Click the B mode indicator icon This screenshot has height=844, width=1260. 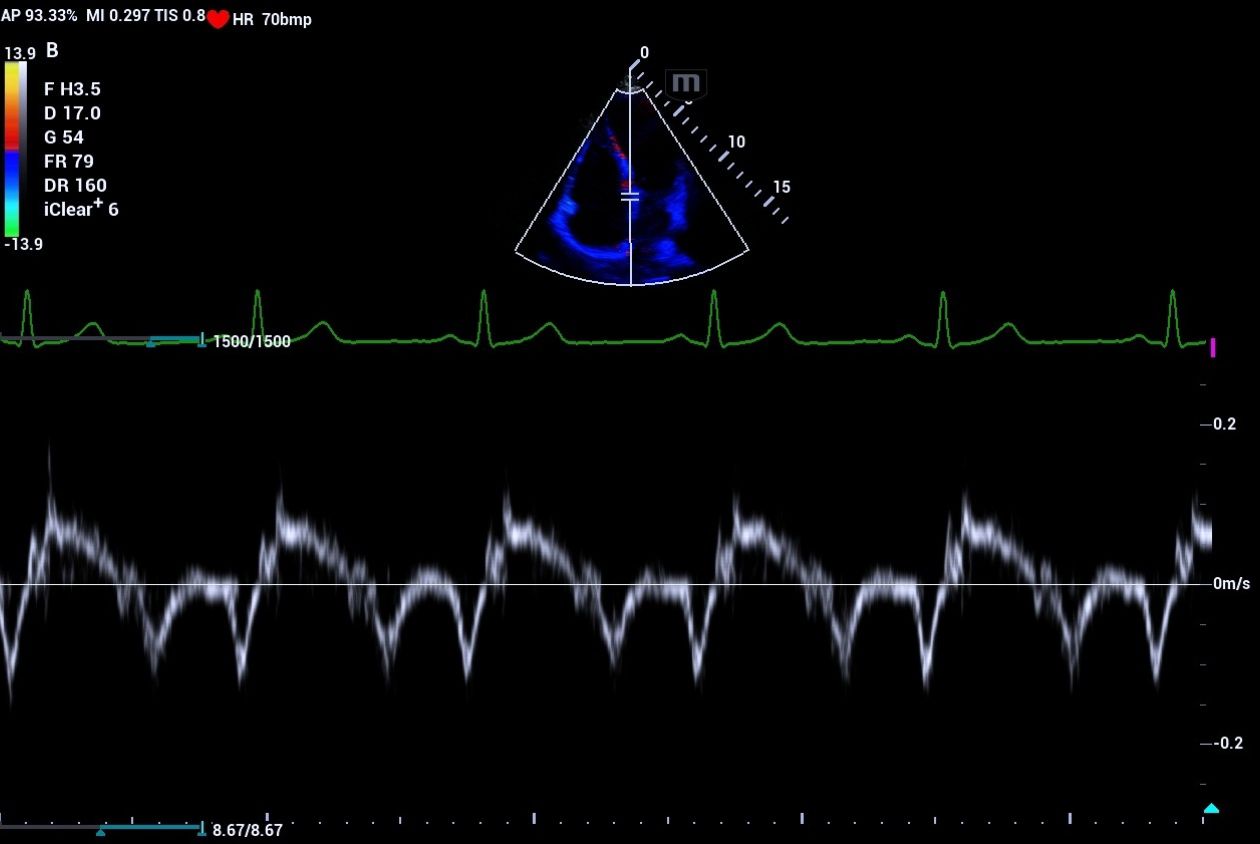click(51, 49)
